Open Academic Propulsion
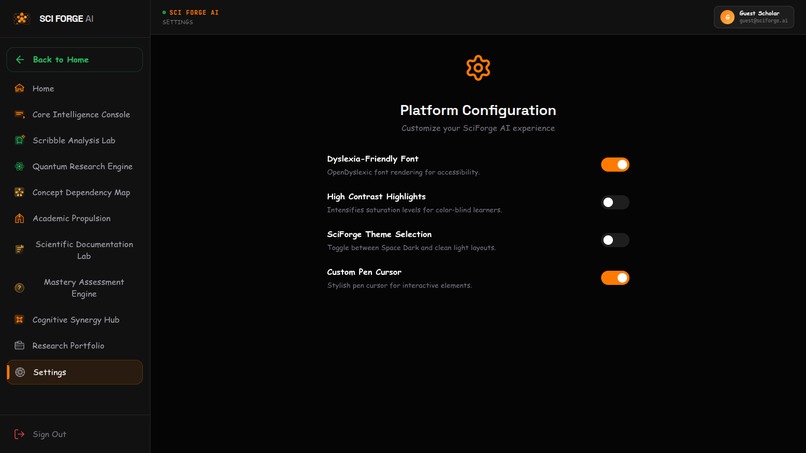The image size is (806, 453). coord(75,218)
